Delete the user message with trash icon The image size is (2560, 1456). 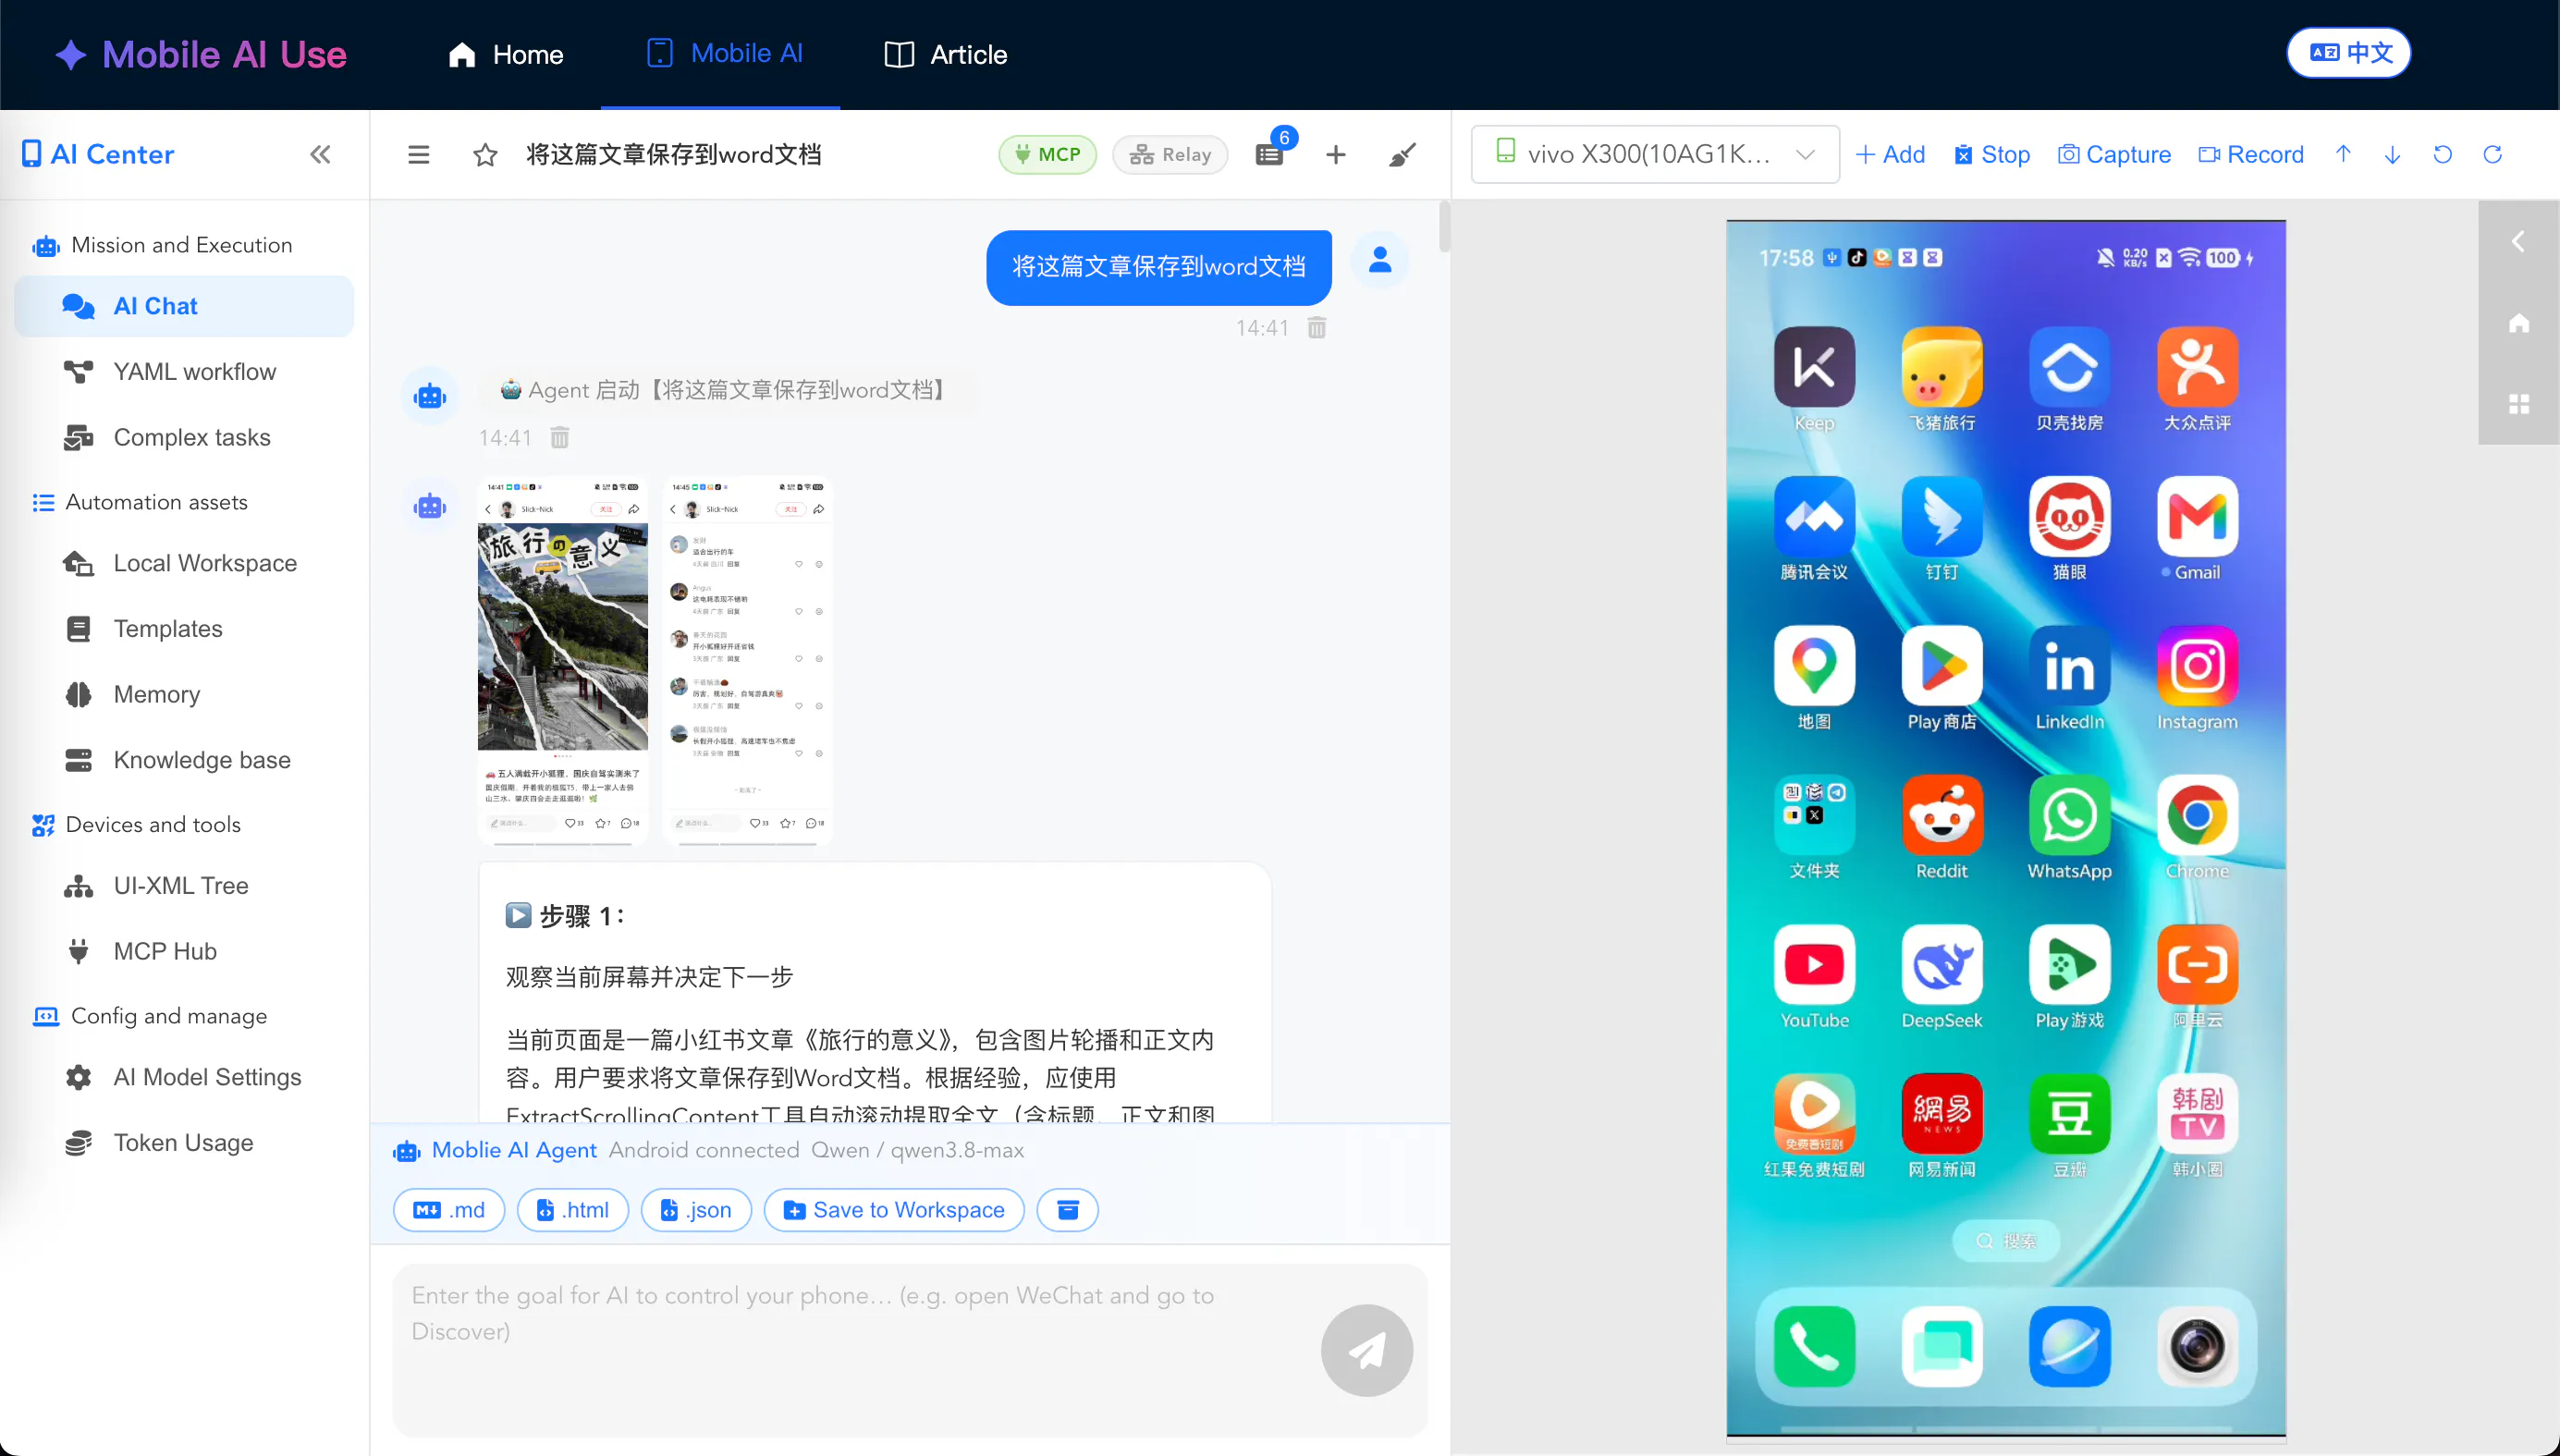[x=1317, y=328]
